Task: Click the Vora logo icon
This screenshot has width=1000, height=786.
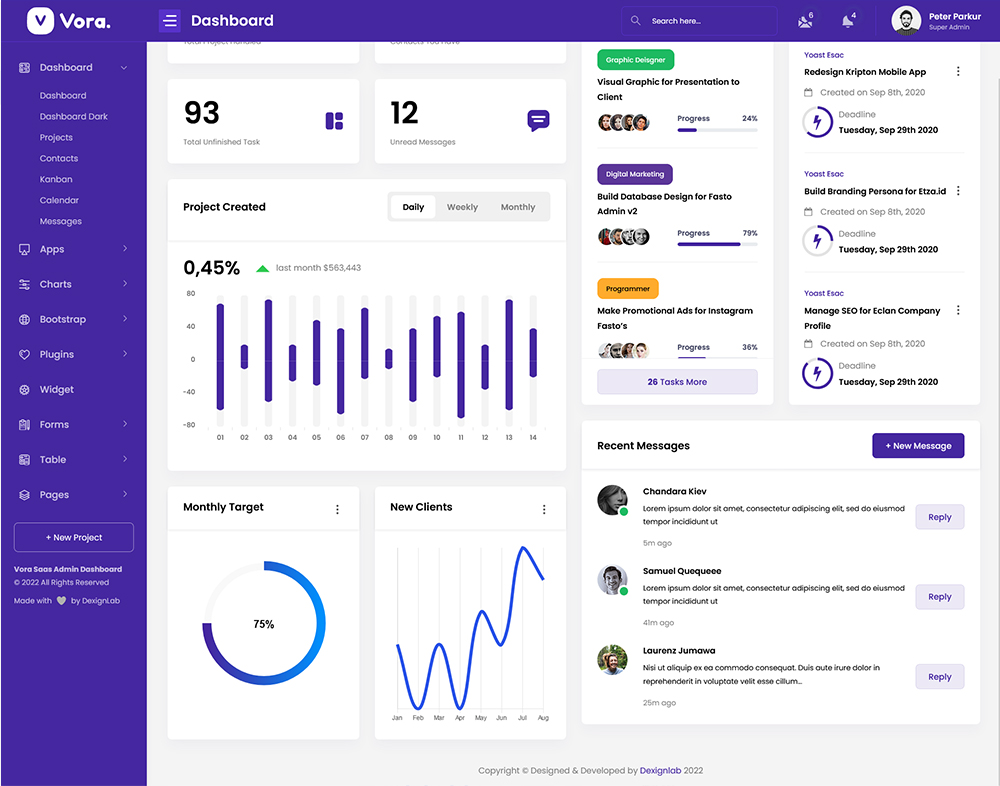Action: click(40, 21)
